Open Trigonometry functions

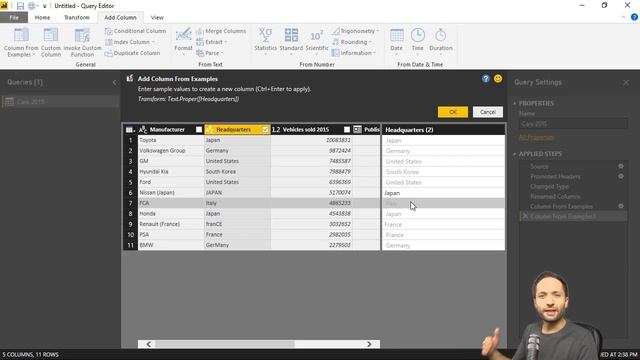pos(355,31)
